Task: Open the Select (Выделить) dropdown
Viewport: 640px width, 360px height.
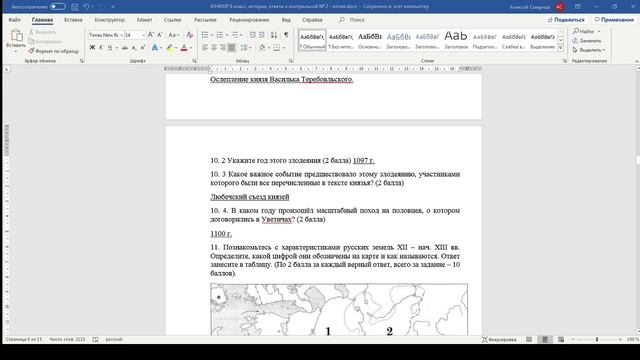Action: 589,50
